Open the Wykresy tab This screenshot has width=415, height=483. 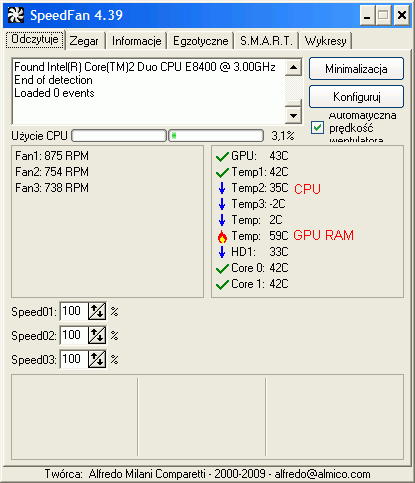(x=325, y=41)
